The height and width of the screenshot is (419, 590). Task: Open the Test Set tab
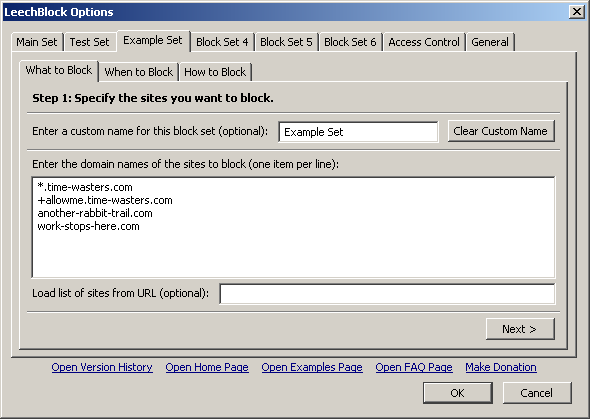coord(89,42)
